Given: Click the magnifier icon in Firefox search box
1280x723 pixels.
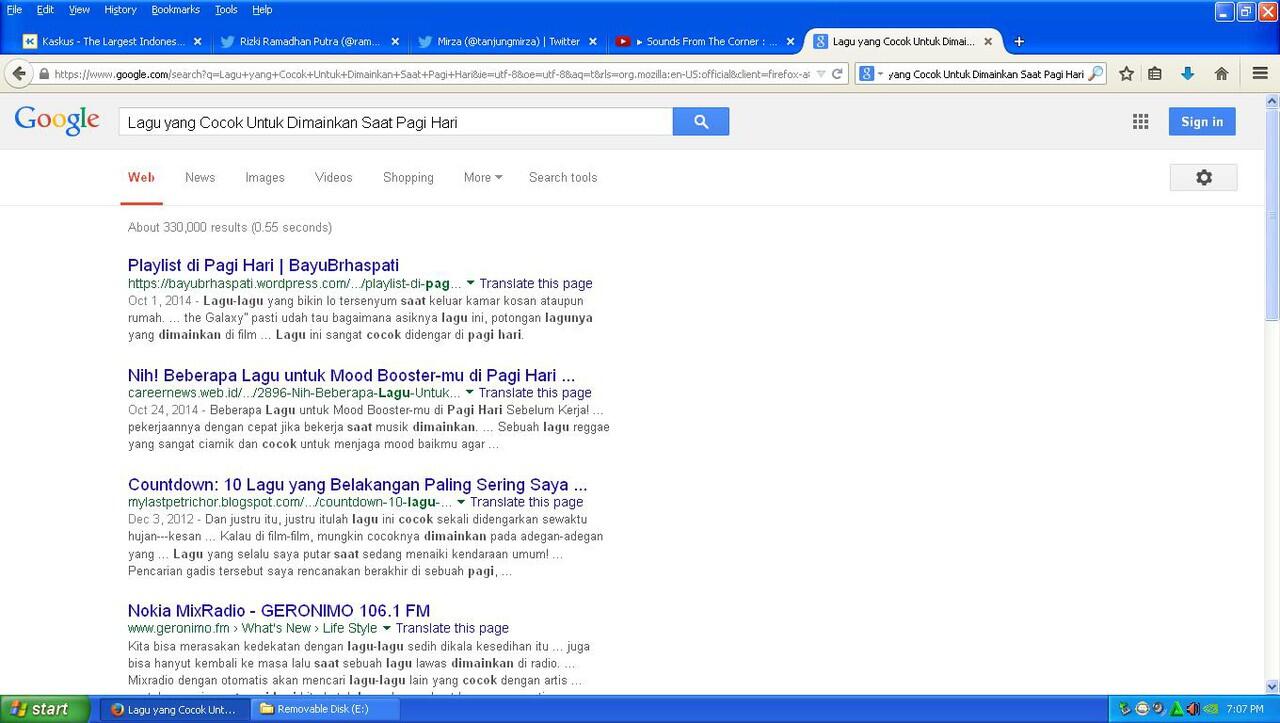Looking at the screenshot, I should 1095,74.
